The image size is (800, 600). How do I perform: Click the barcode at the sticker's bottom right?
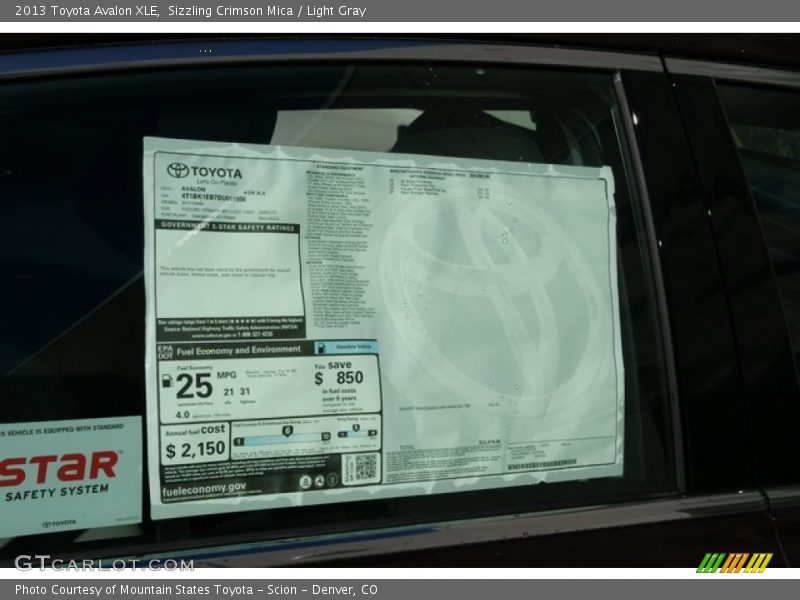(541, 465)
